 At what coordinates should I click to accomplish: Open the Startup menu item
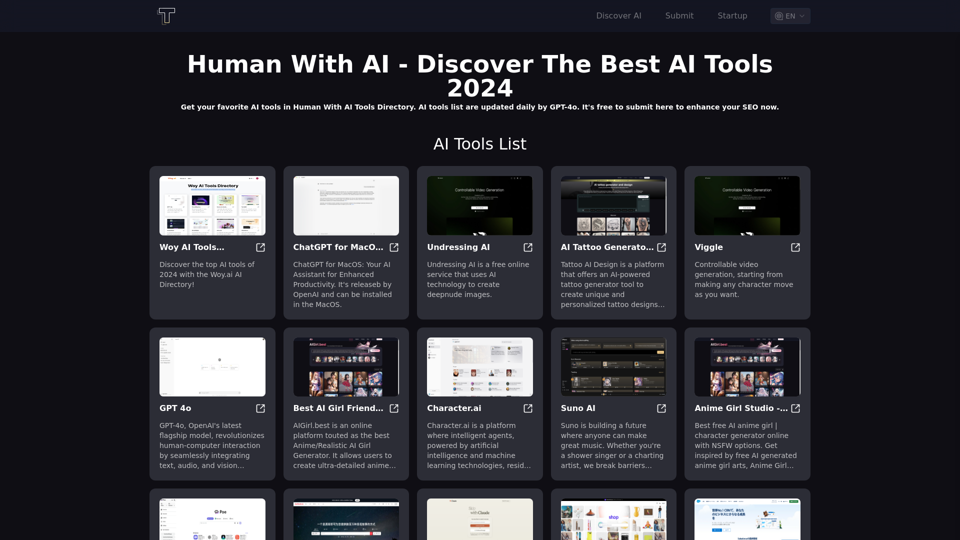click(x=732, y=16)
